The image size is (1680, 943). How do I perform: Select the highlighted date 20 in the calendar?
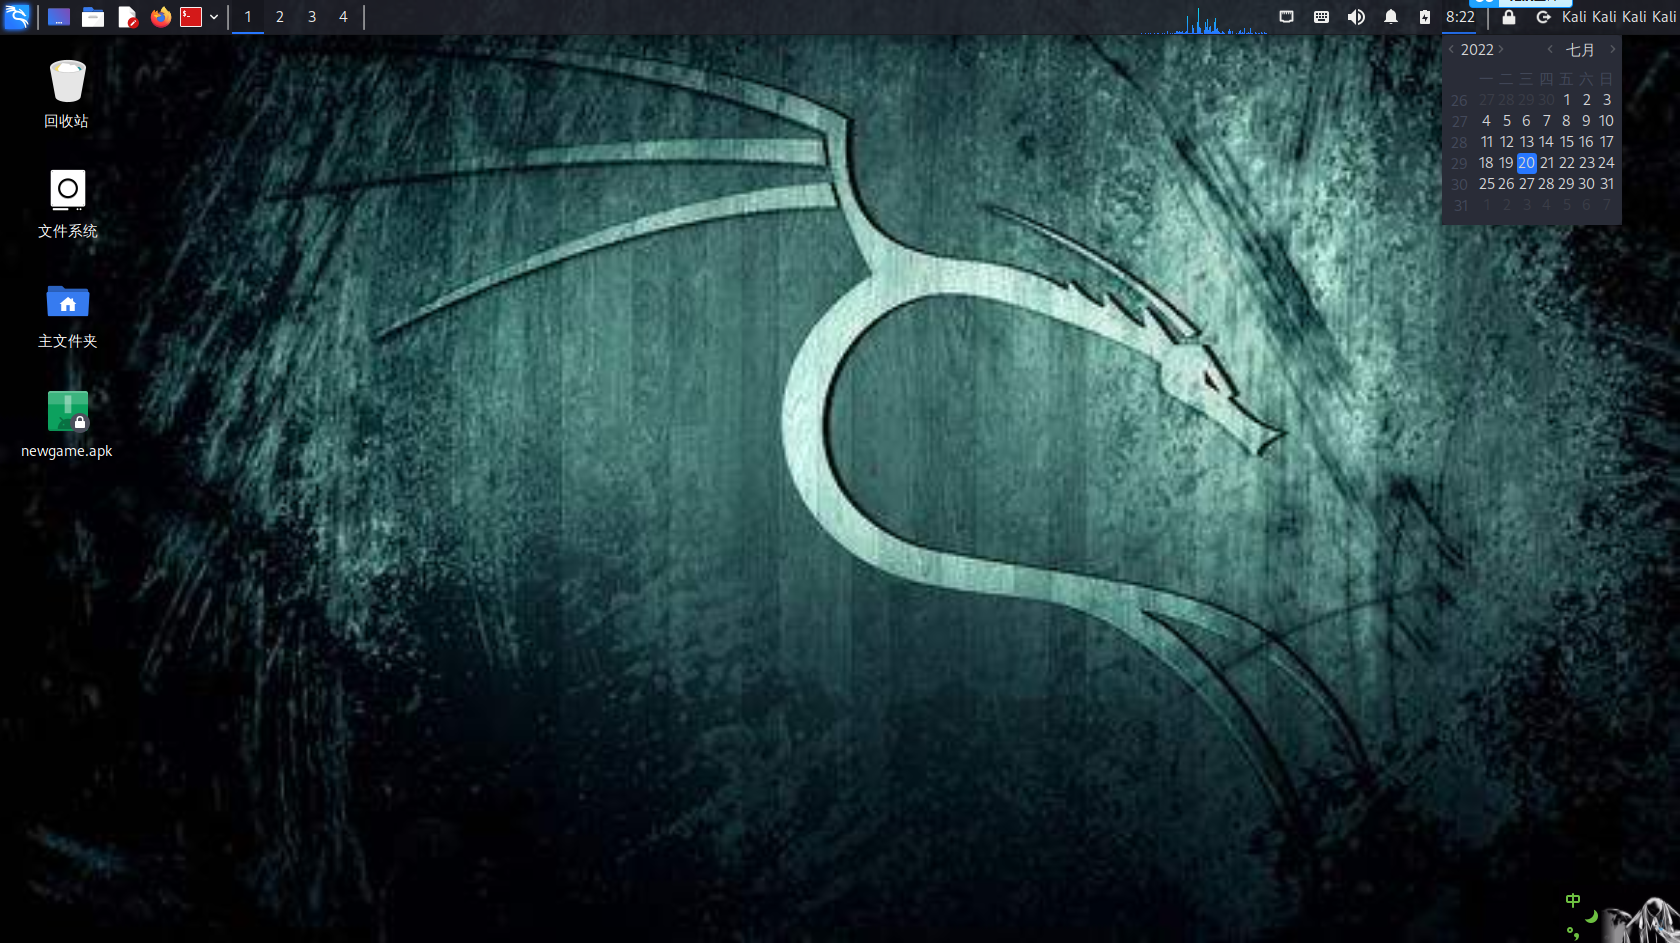[1526, 163]
